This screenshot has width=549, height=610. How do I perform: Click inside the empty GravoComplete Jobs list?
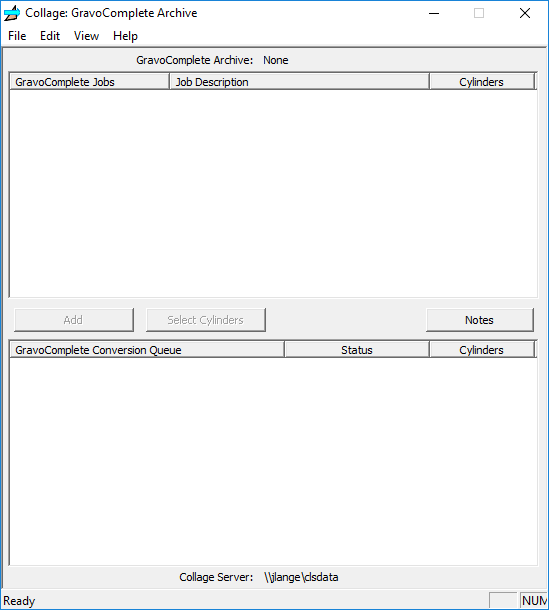[273, 193]
